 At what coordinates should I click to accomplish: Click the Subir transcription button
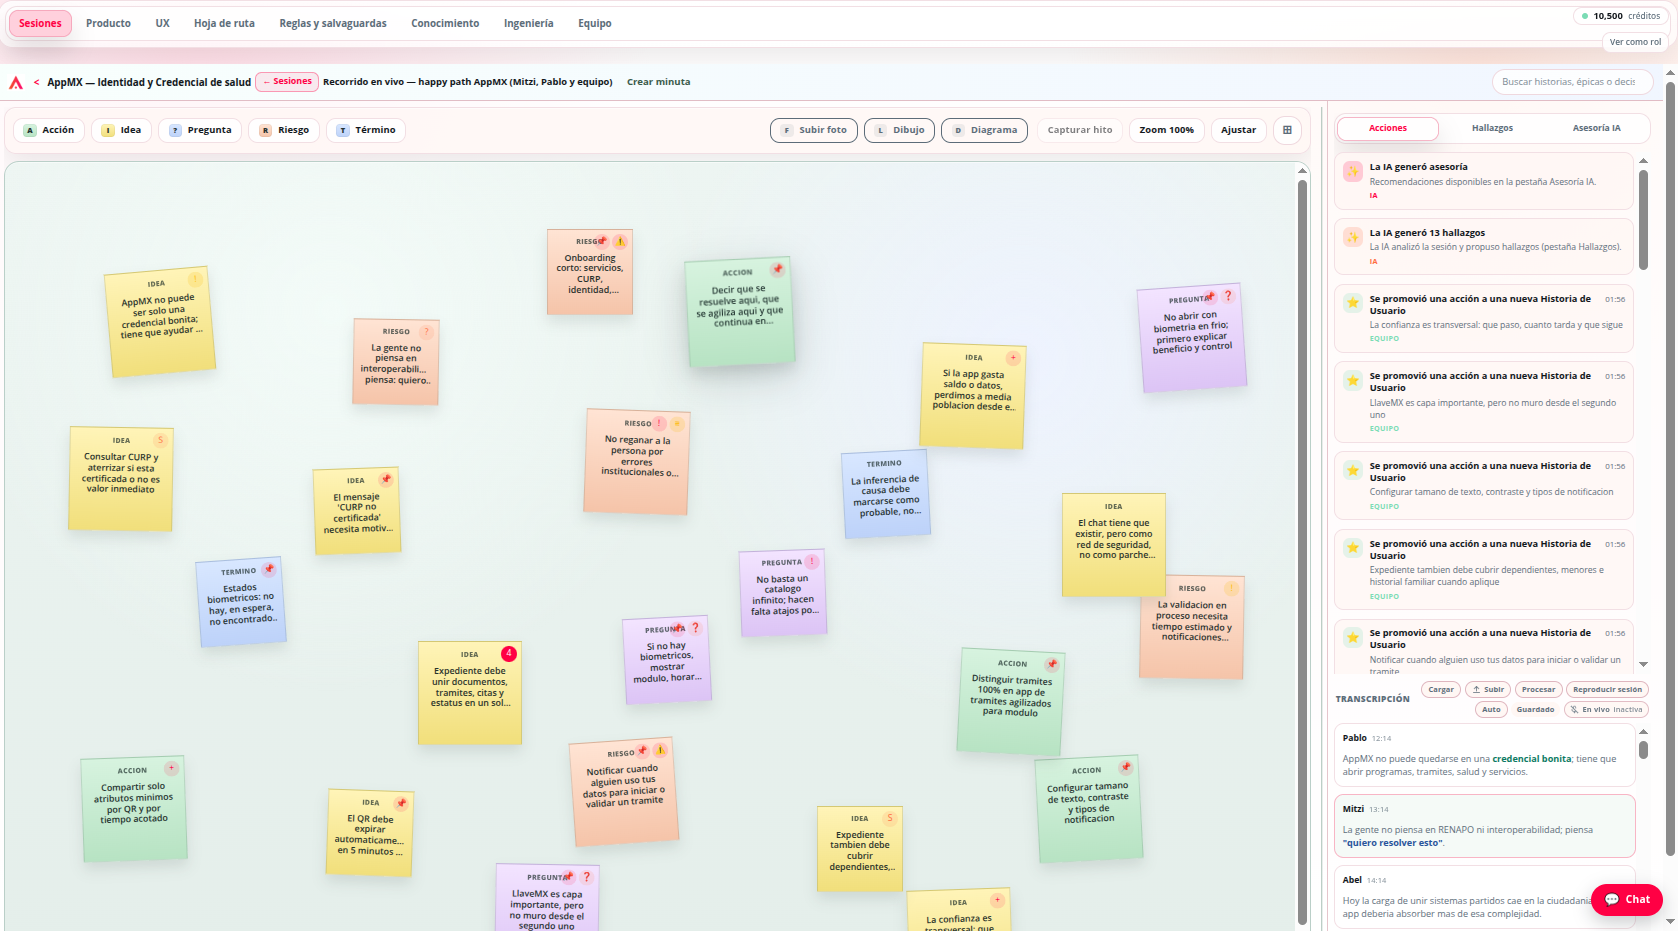1488,690
